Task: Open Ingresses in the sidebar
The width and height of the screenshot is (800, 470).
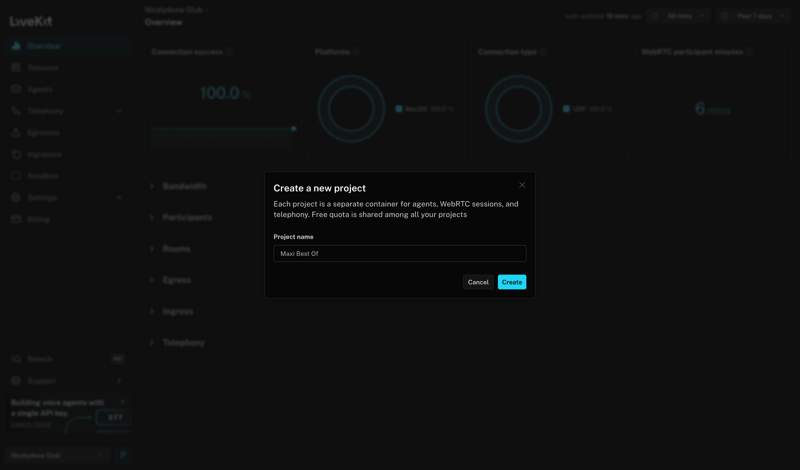Action: pyautogui.click(x=67, y=154)
